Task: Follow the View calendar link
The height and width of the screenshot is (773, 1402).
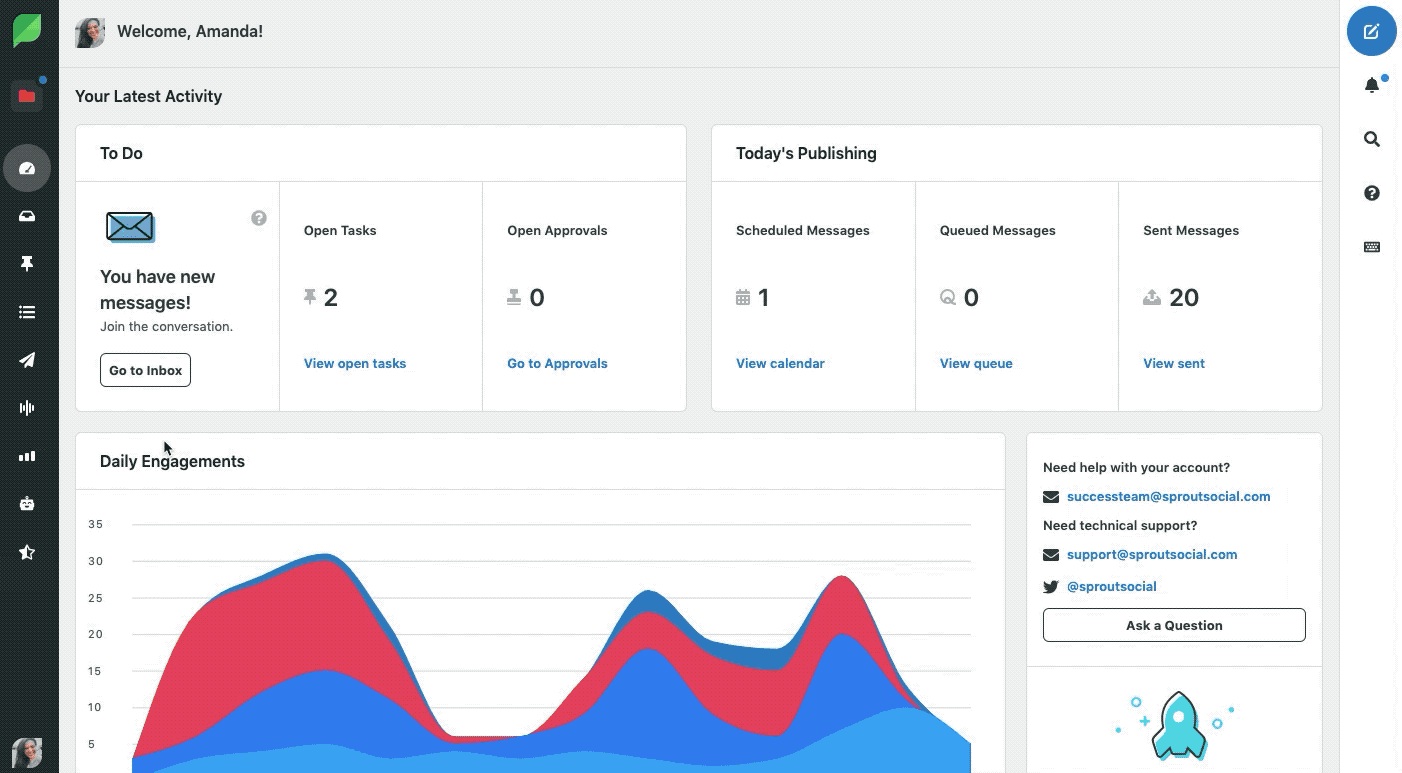Action: (780, 364)
